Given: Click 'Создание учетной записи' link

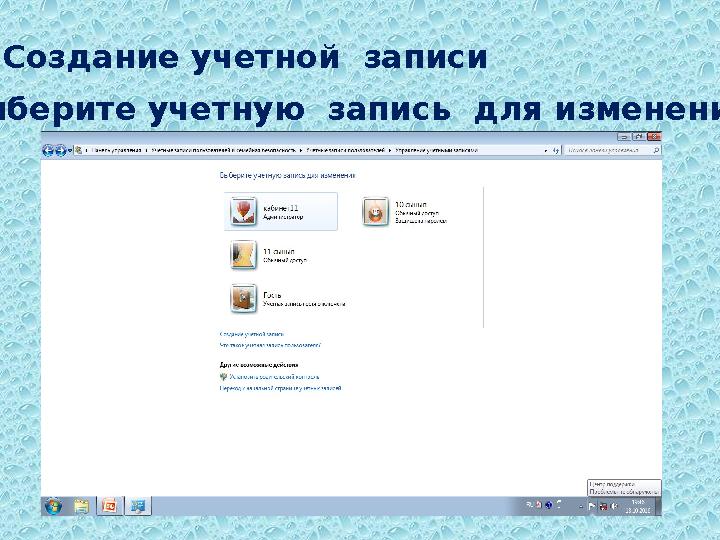Looking at the screenshot, I should [x=252, y=334].
